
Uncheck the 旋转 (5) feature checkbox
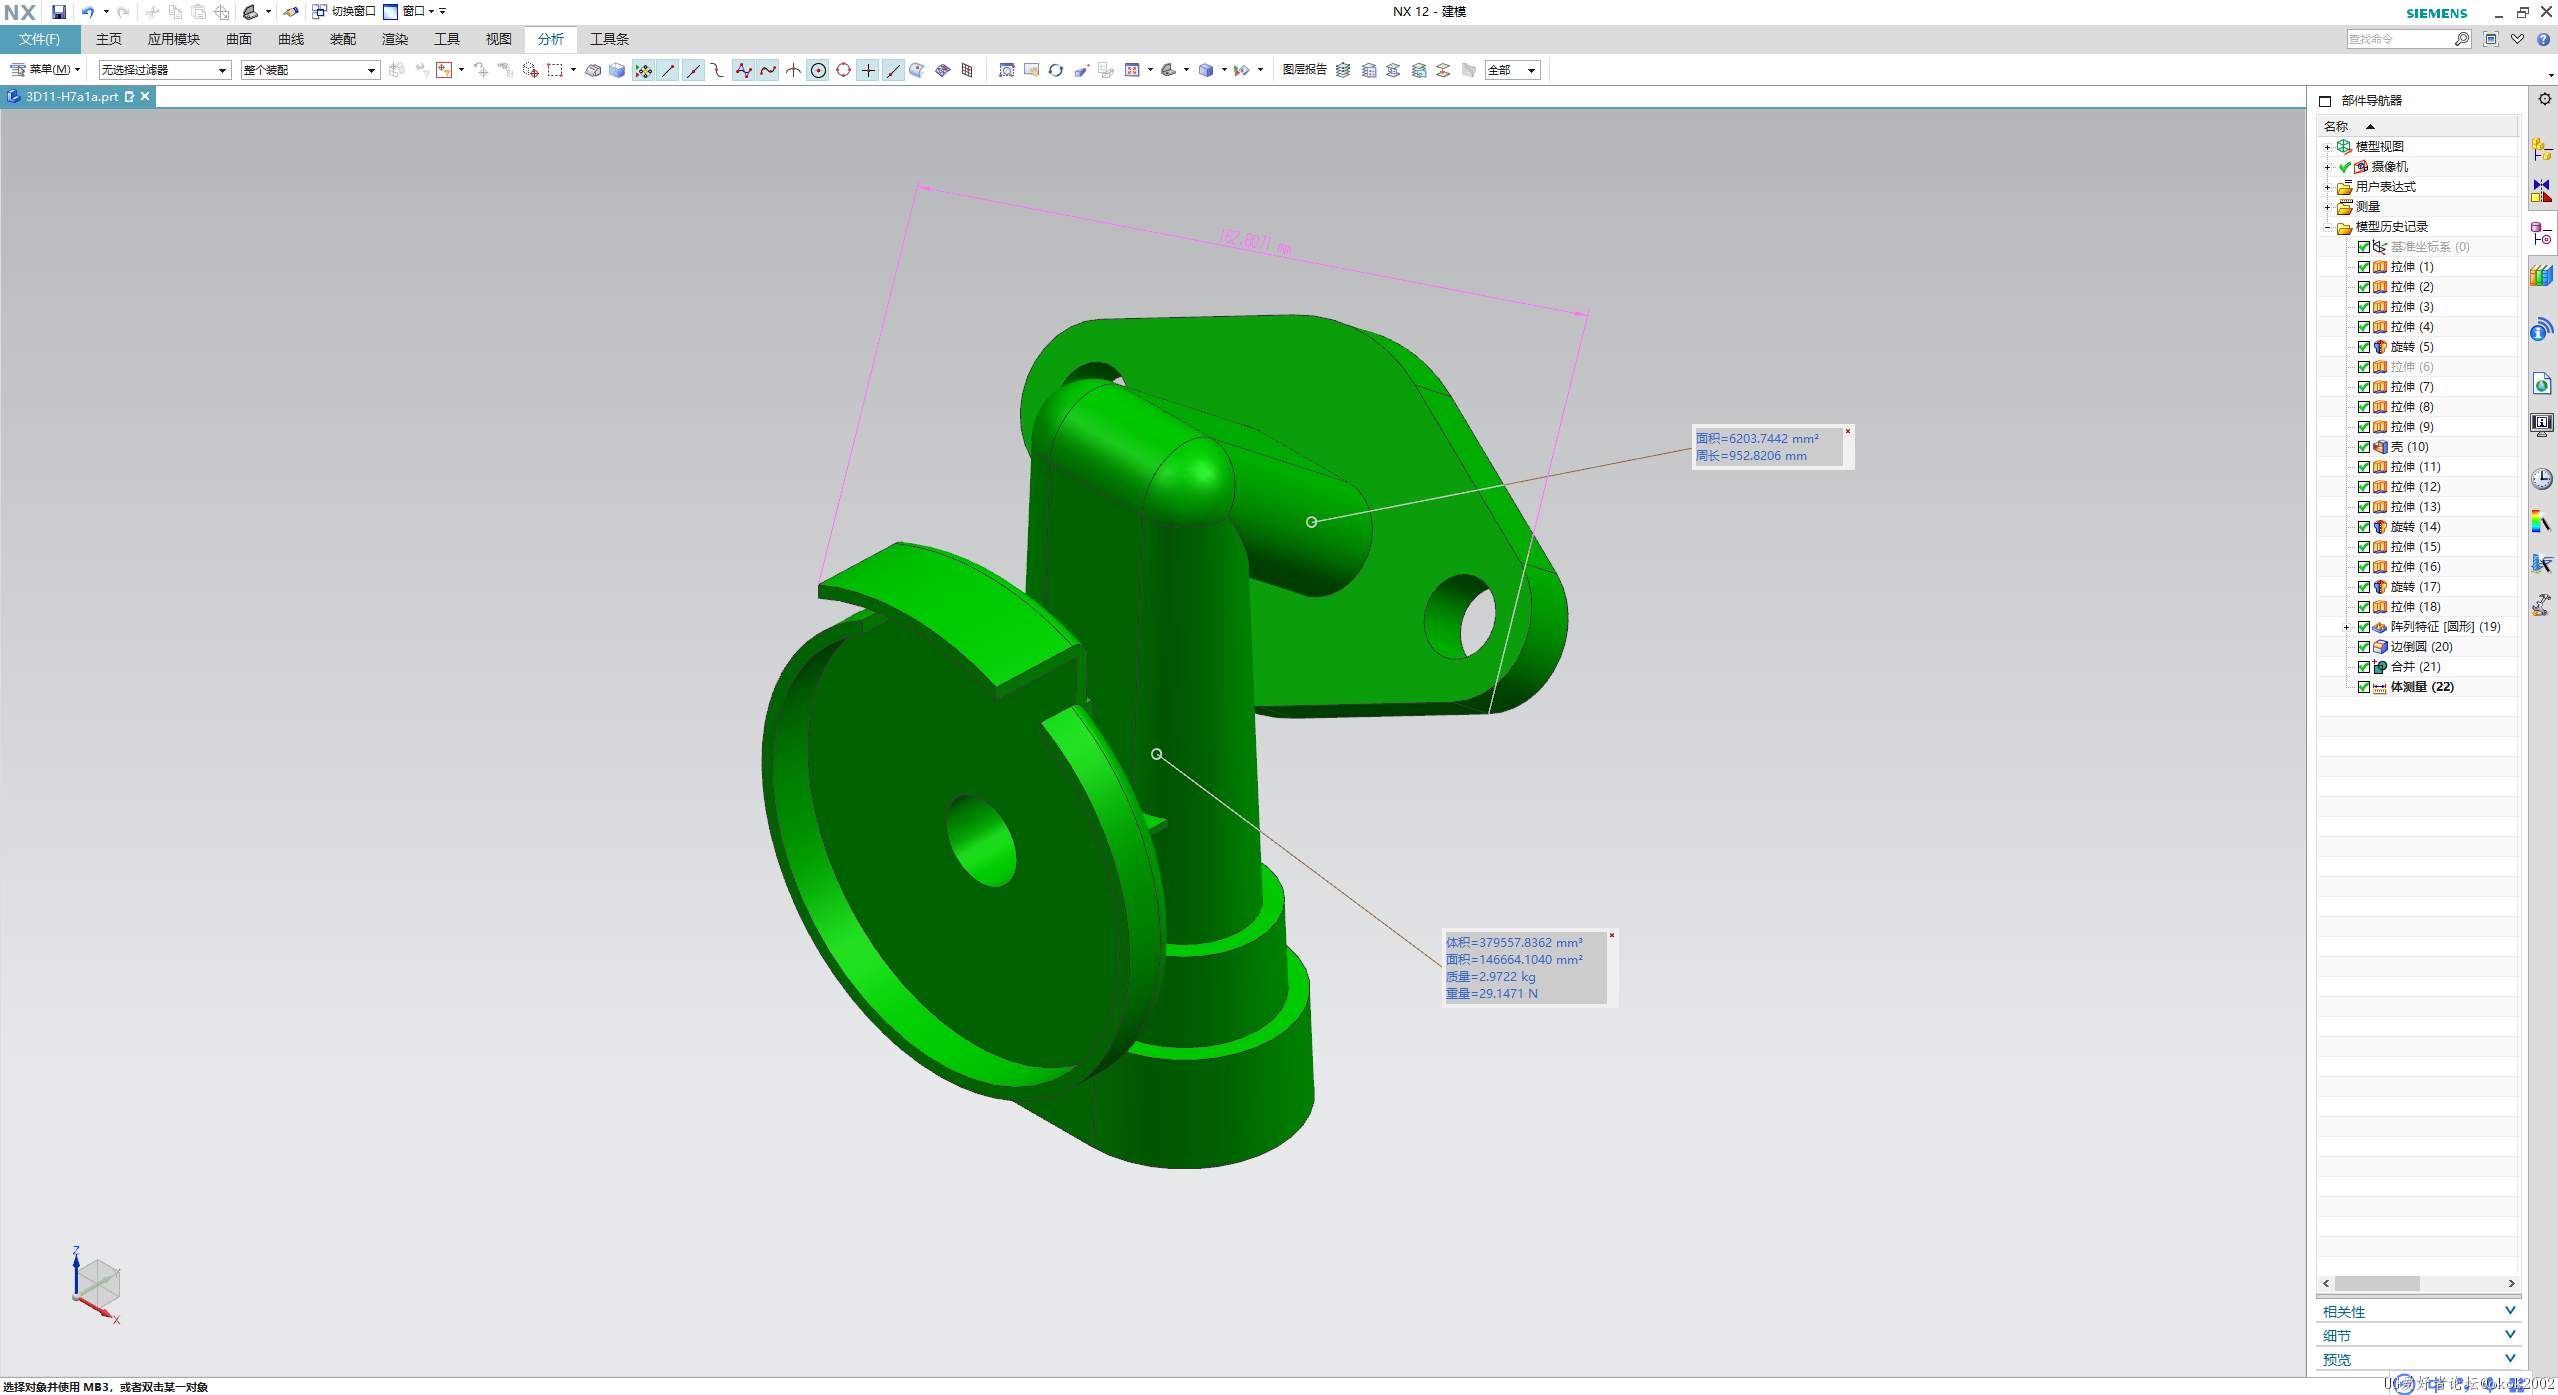click(x=2363, y=347)
